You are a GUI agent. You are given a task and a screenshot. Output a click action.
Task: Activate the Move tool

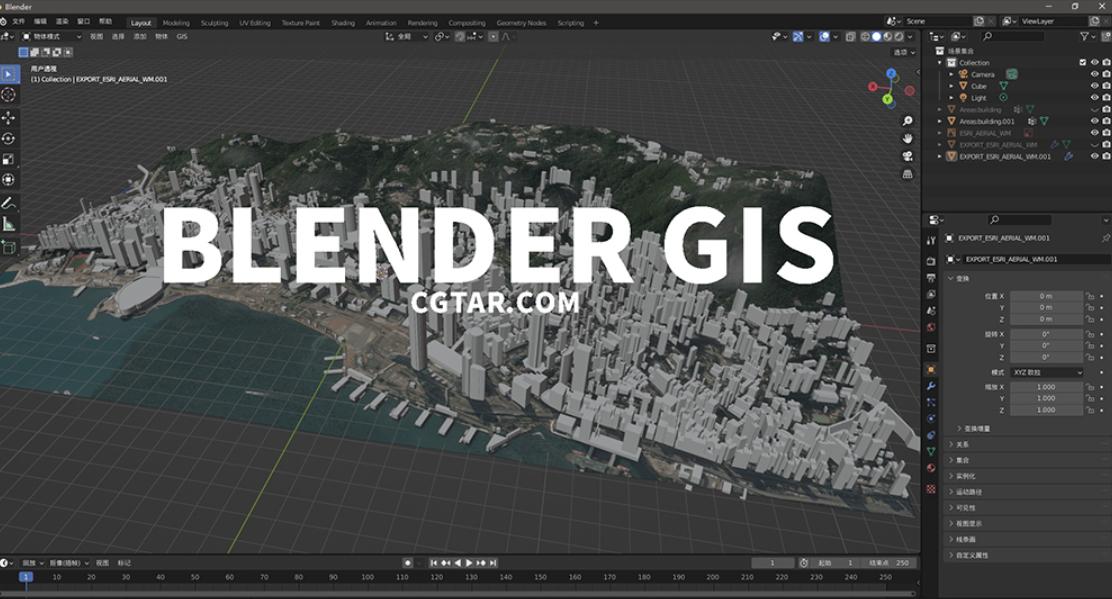[9, 117]
